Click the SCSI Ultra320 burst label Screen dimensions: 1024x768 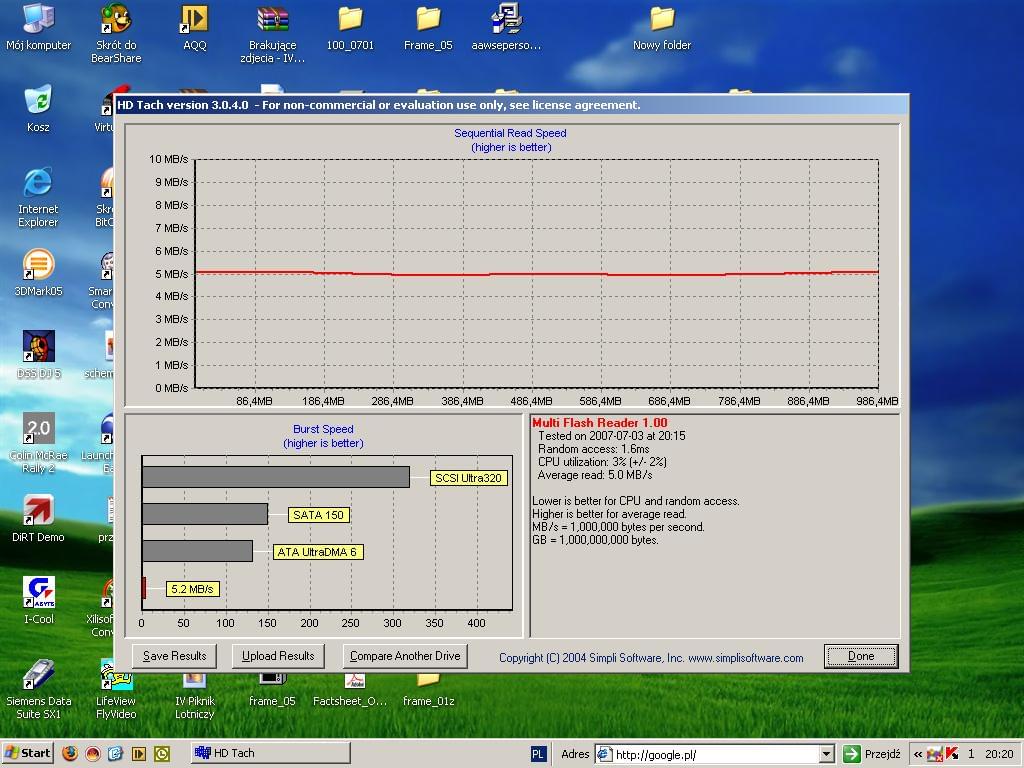point(468,478)
